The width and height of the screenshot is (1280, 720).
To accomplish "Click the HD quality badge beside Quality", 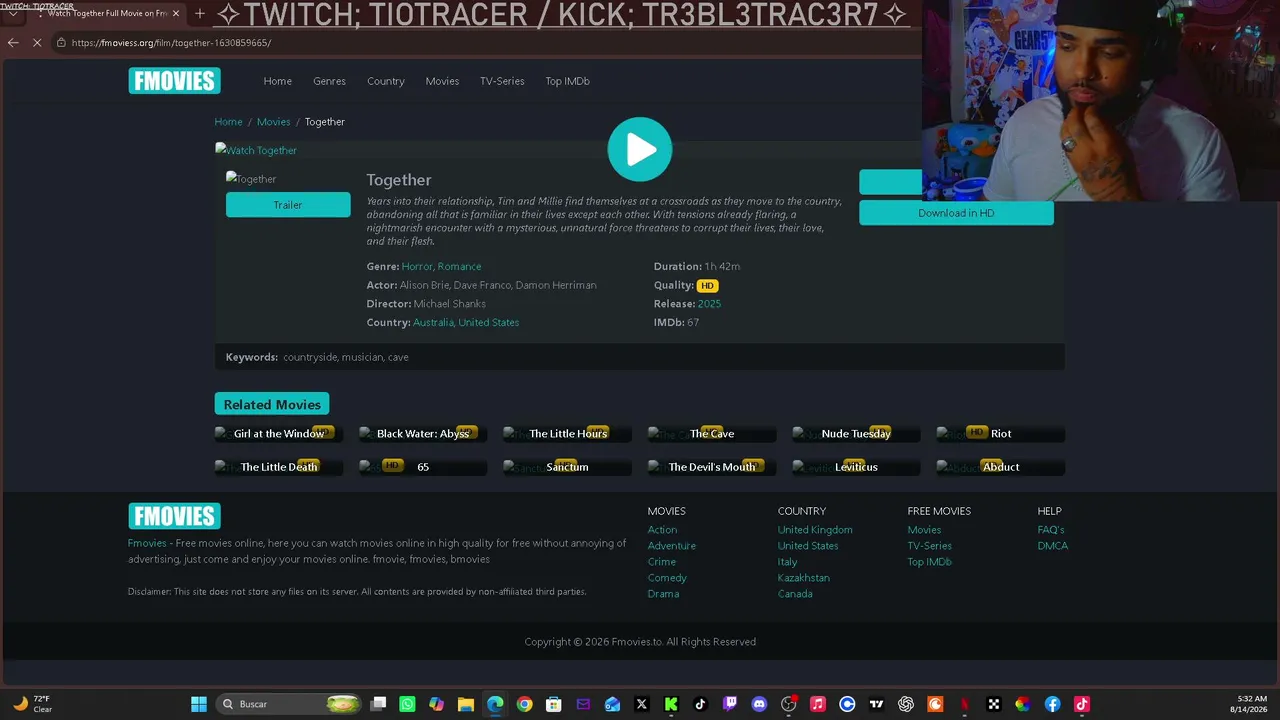I will coord(707,286).
